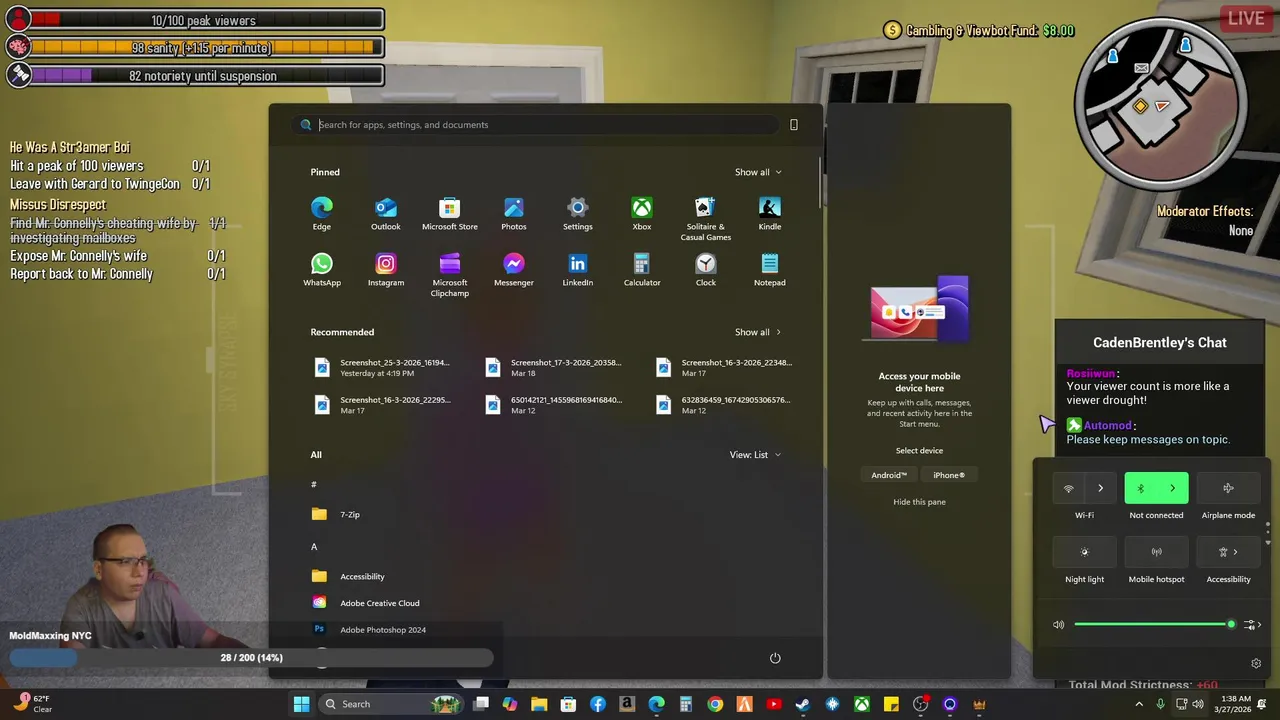Jump to the # letter header
1280x720 pixels.
(314, 485)
